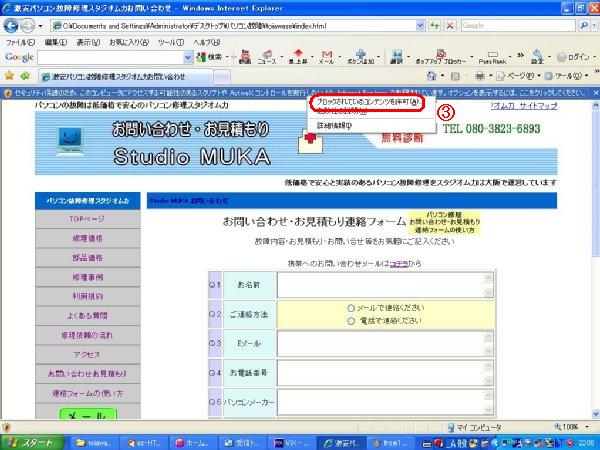Viewport: 600px width, 450px height.
Task: Open the お気に入り(A) menu
Action: click(x=129, y=42)
